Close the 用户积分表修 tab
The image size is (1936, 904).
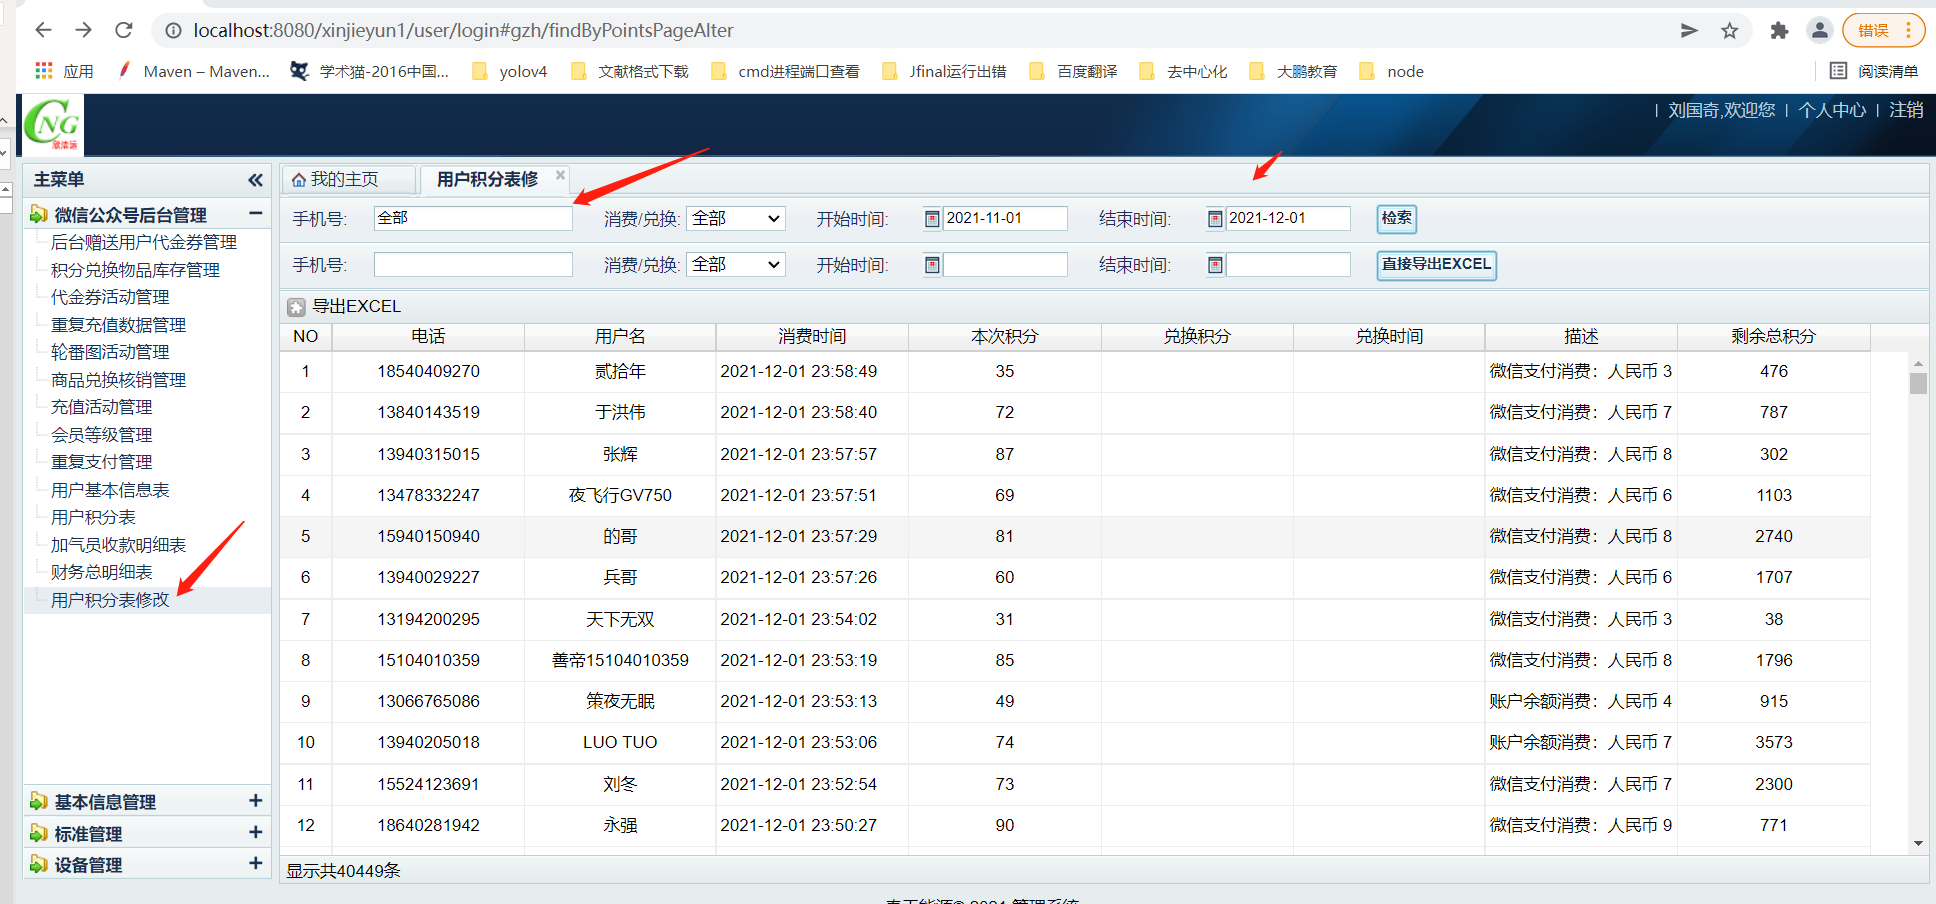pos(560,175)
